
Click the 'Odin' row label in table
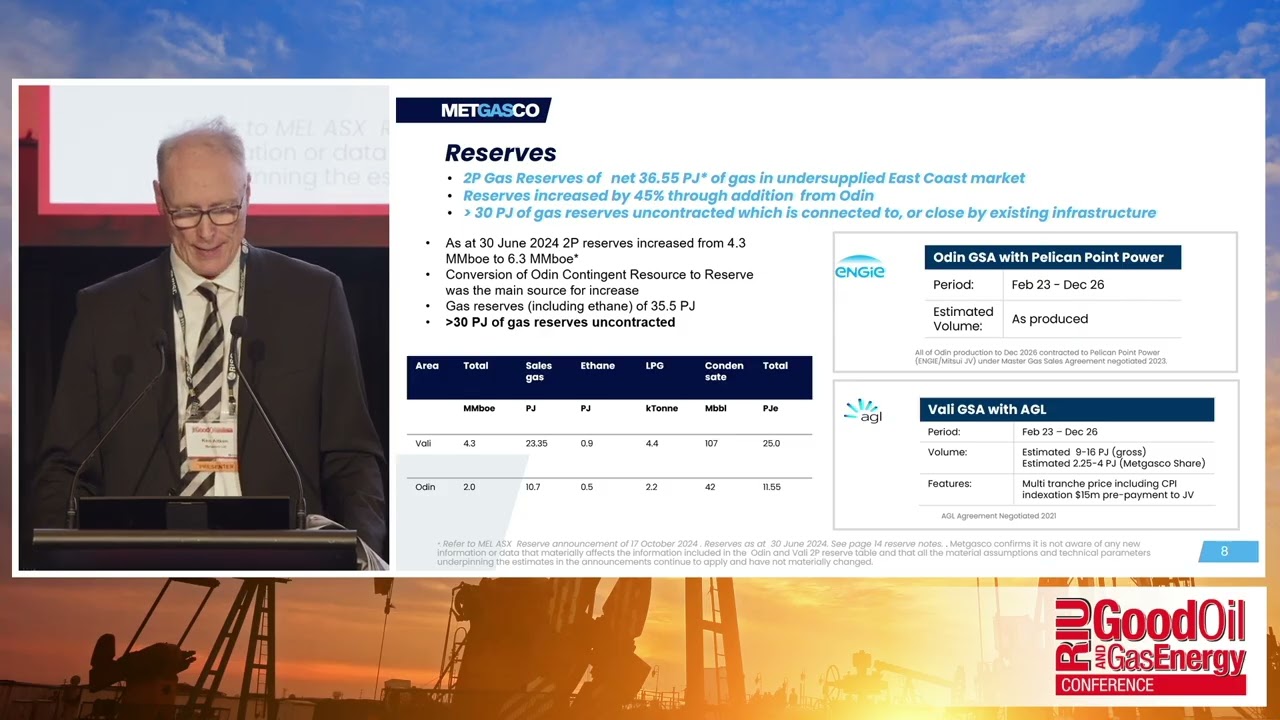tap(425, 487)
